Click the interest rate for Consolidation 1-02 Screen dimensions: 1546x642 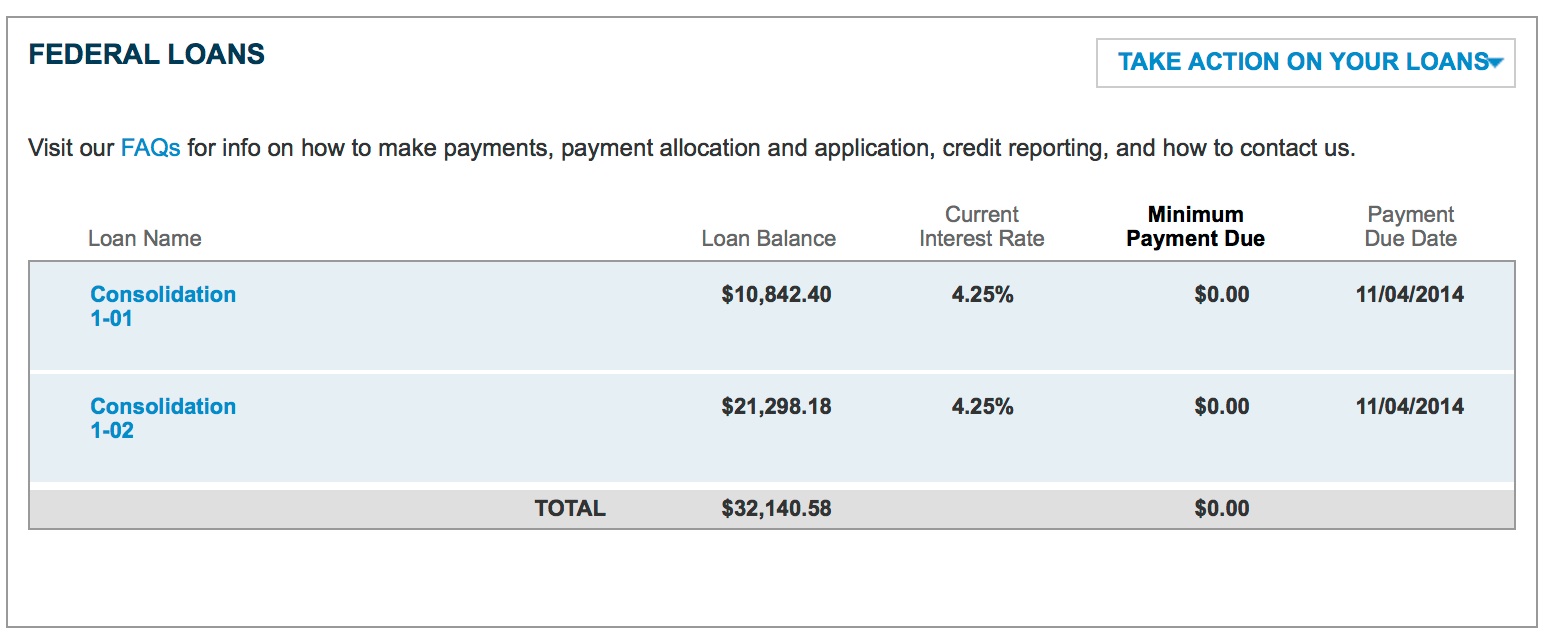[982, 406]
